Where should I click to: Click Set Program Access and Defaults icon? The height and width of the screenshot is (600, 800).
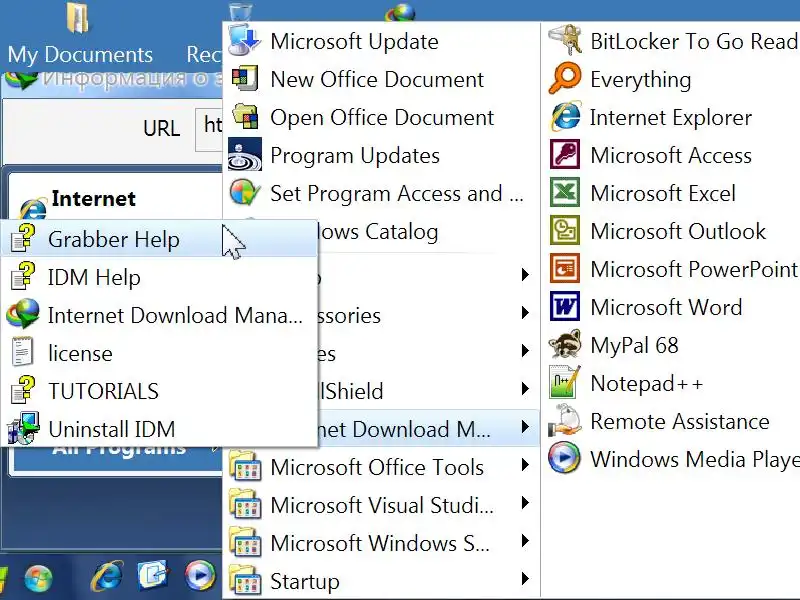[x=244, y=193]
